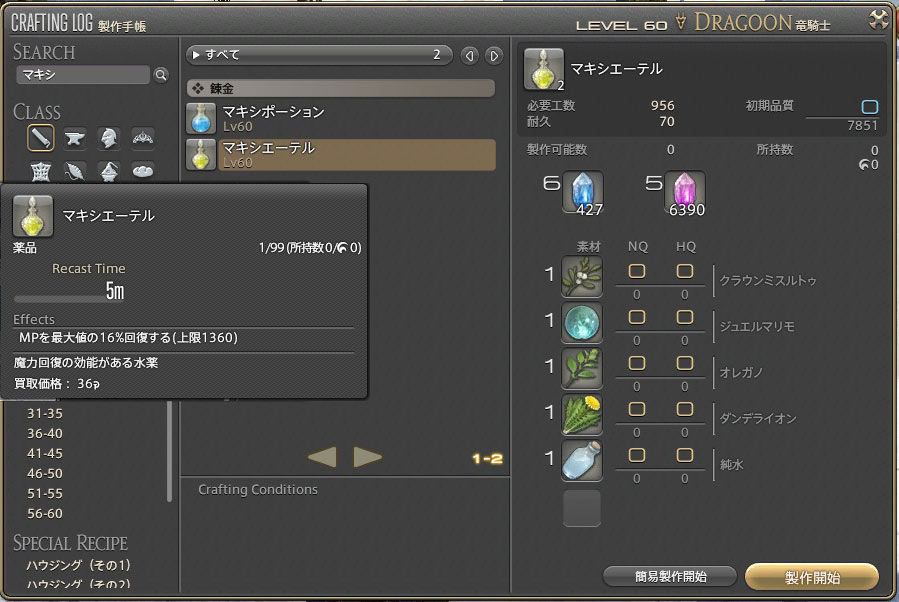Click the 製作開始 synthesize button
This screenshot has height=602, width=899.
click(x=812, y=577)
